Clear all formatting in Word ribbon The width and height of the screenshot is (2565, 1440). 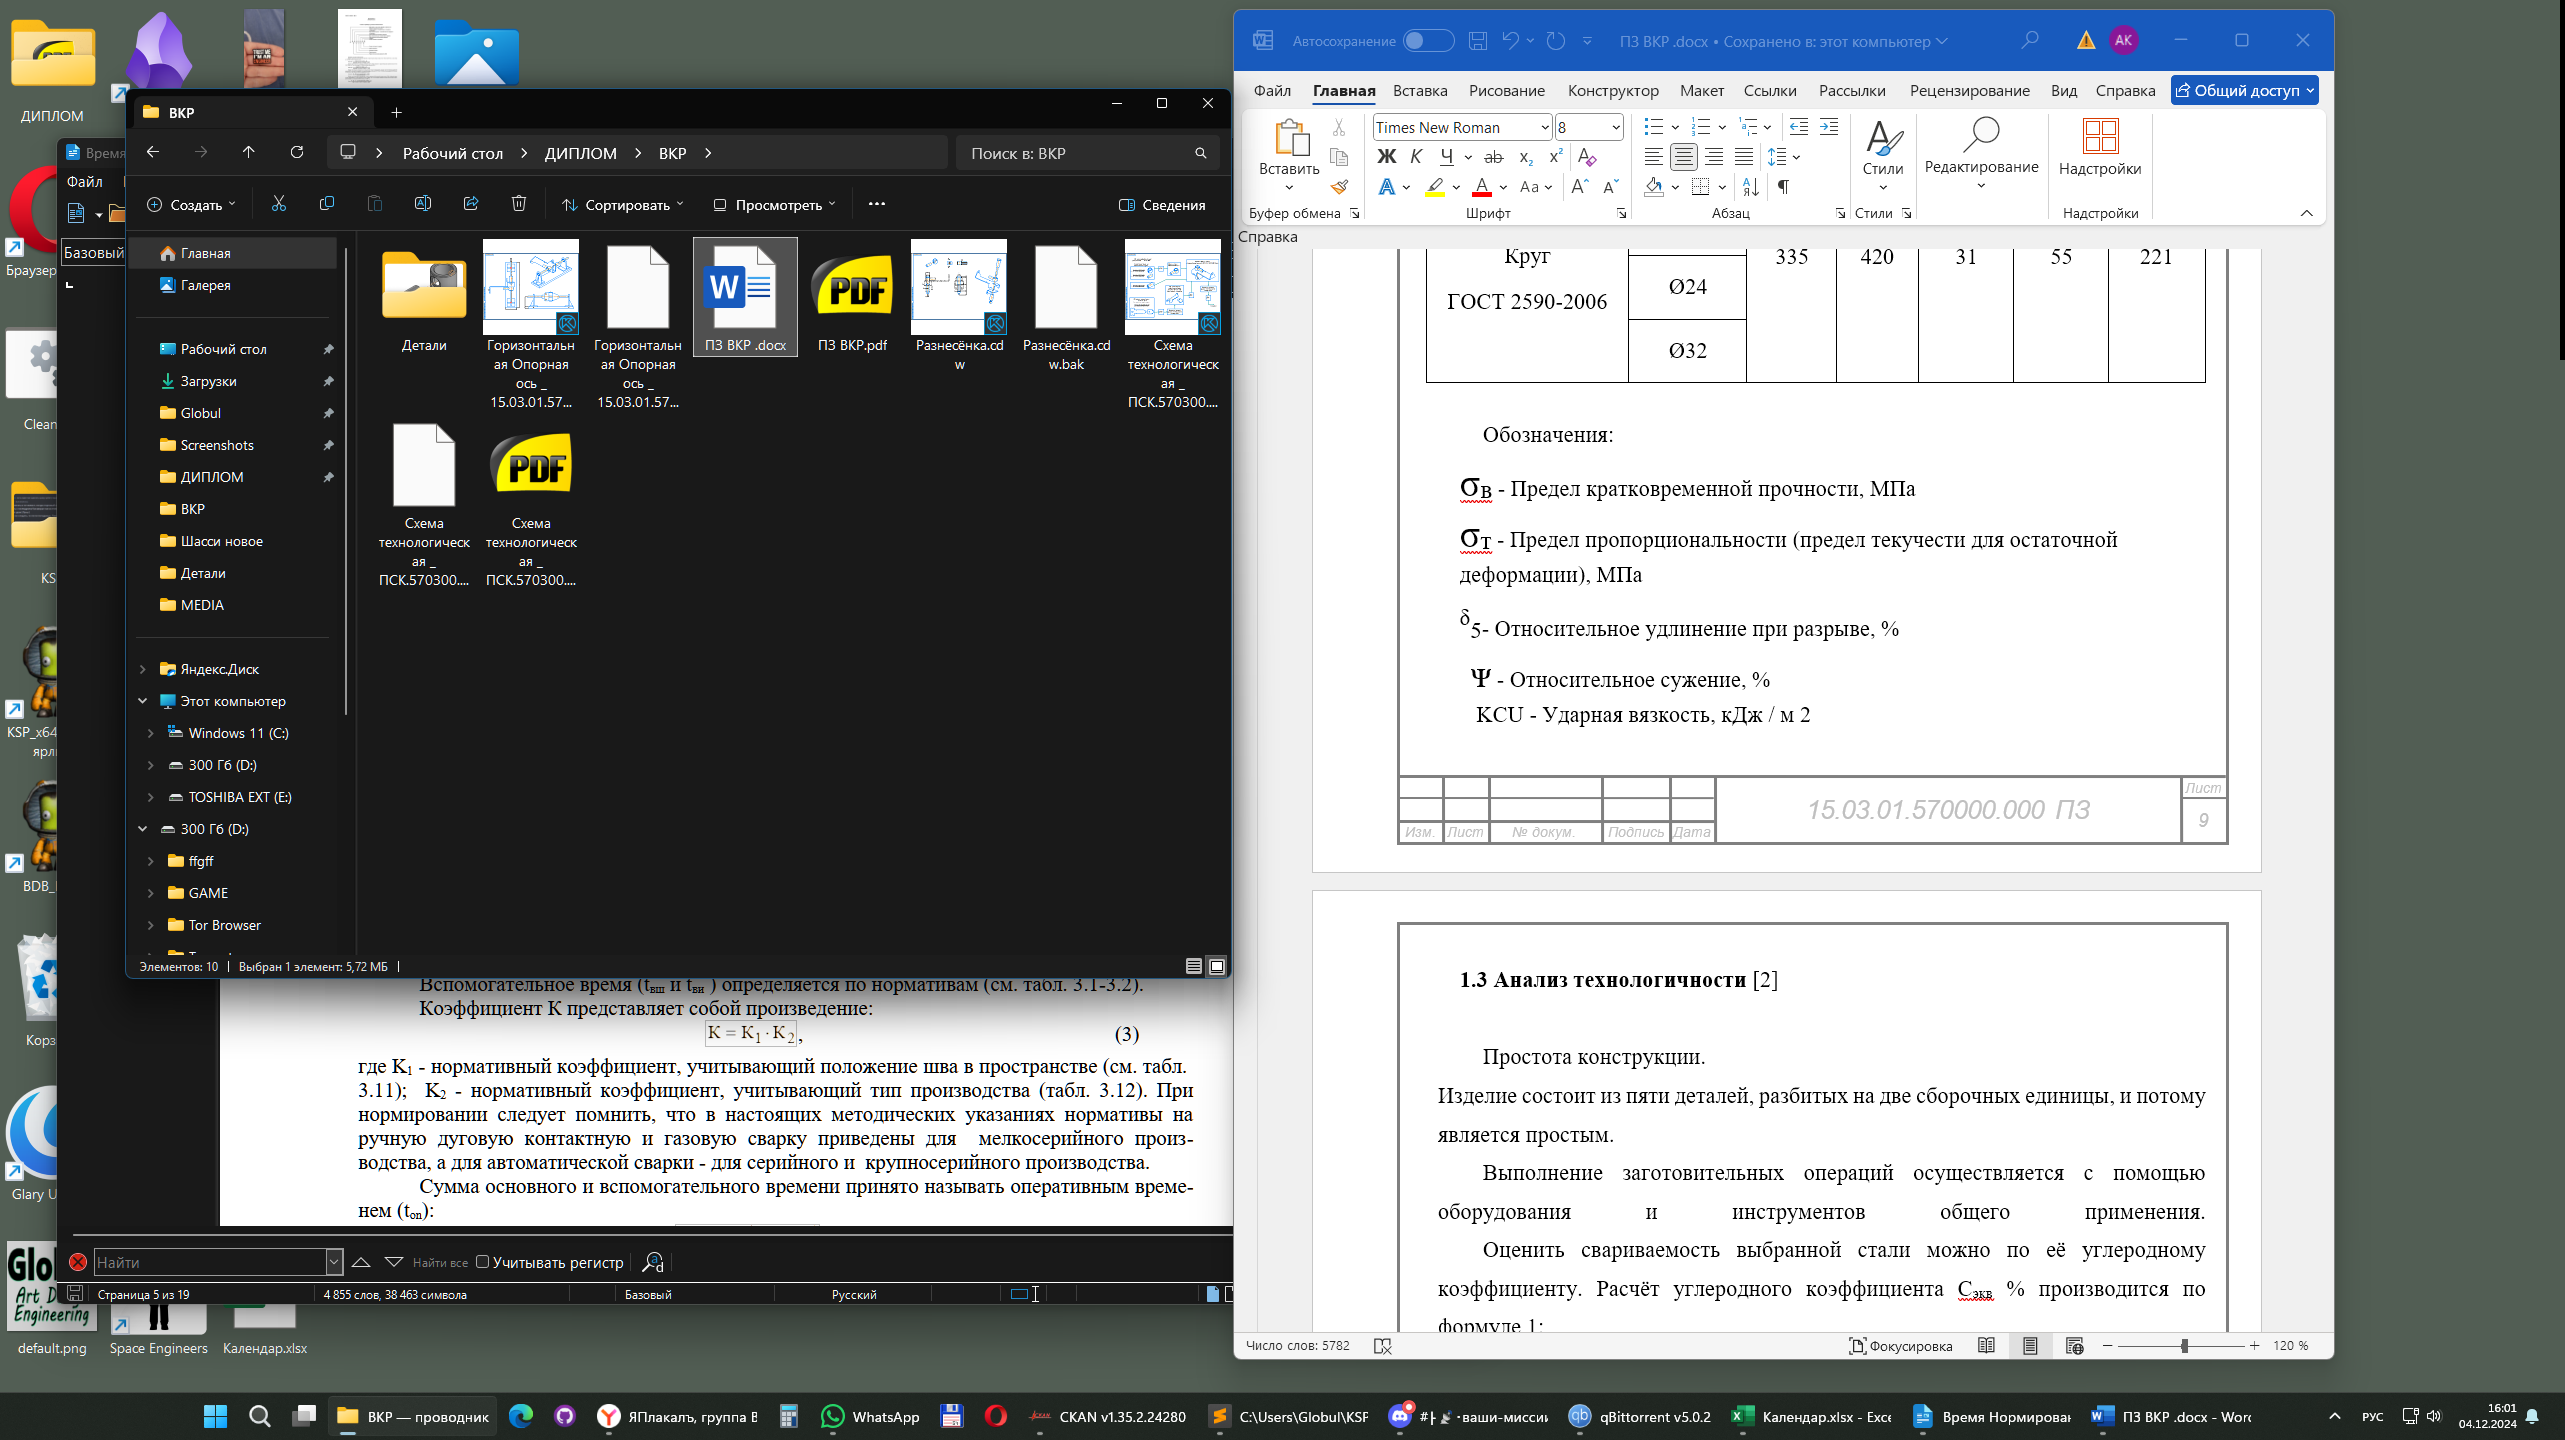pyautogui.click(x=1587, y=157)
